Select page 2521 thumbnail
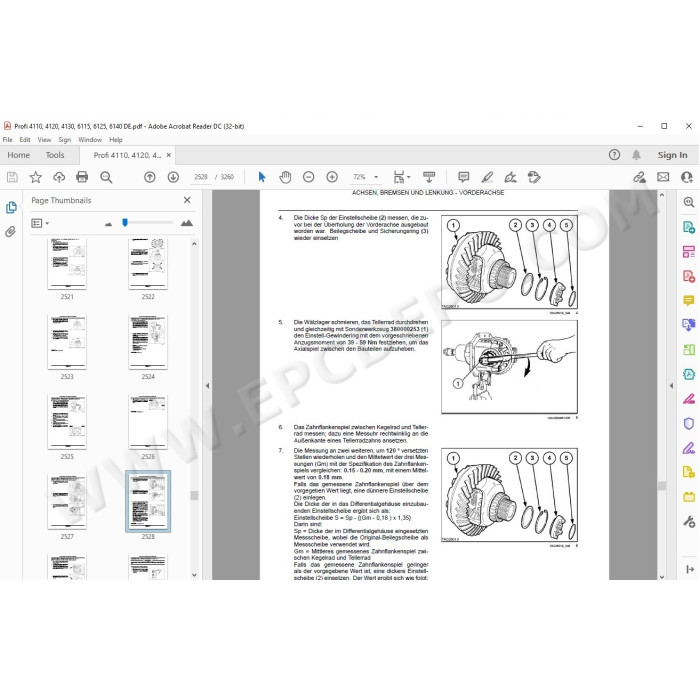The width and height of the screenshot is (700, 700). coord(67,263)
